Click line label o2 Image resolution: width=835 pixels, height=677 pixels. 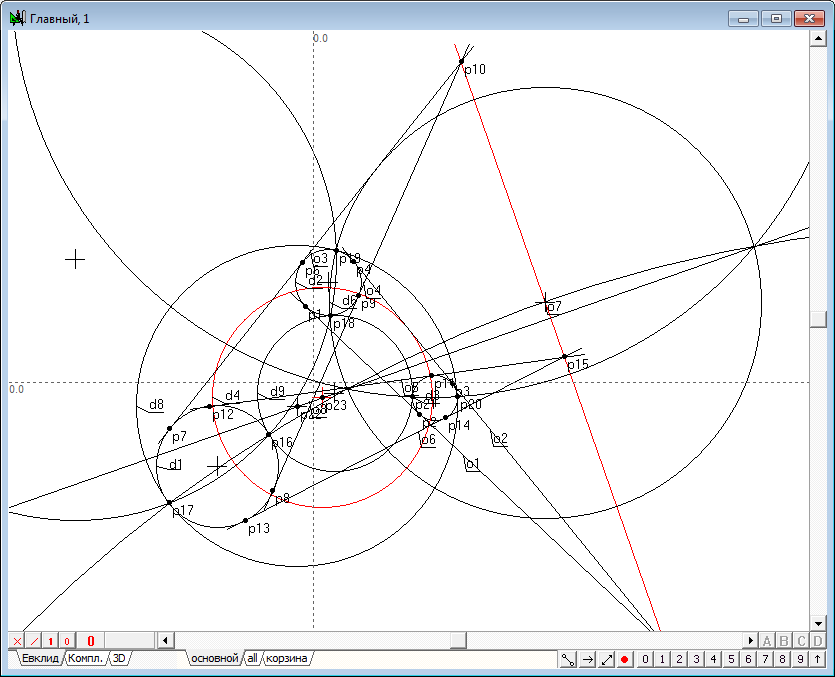[x=500, y=439]
